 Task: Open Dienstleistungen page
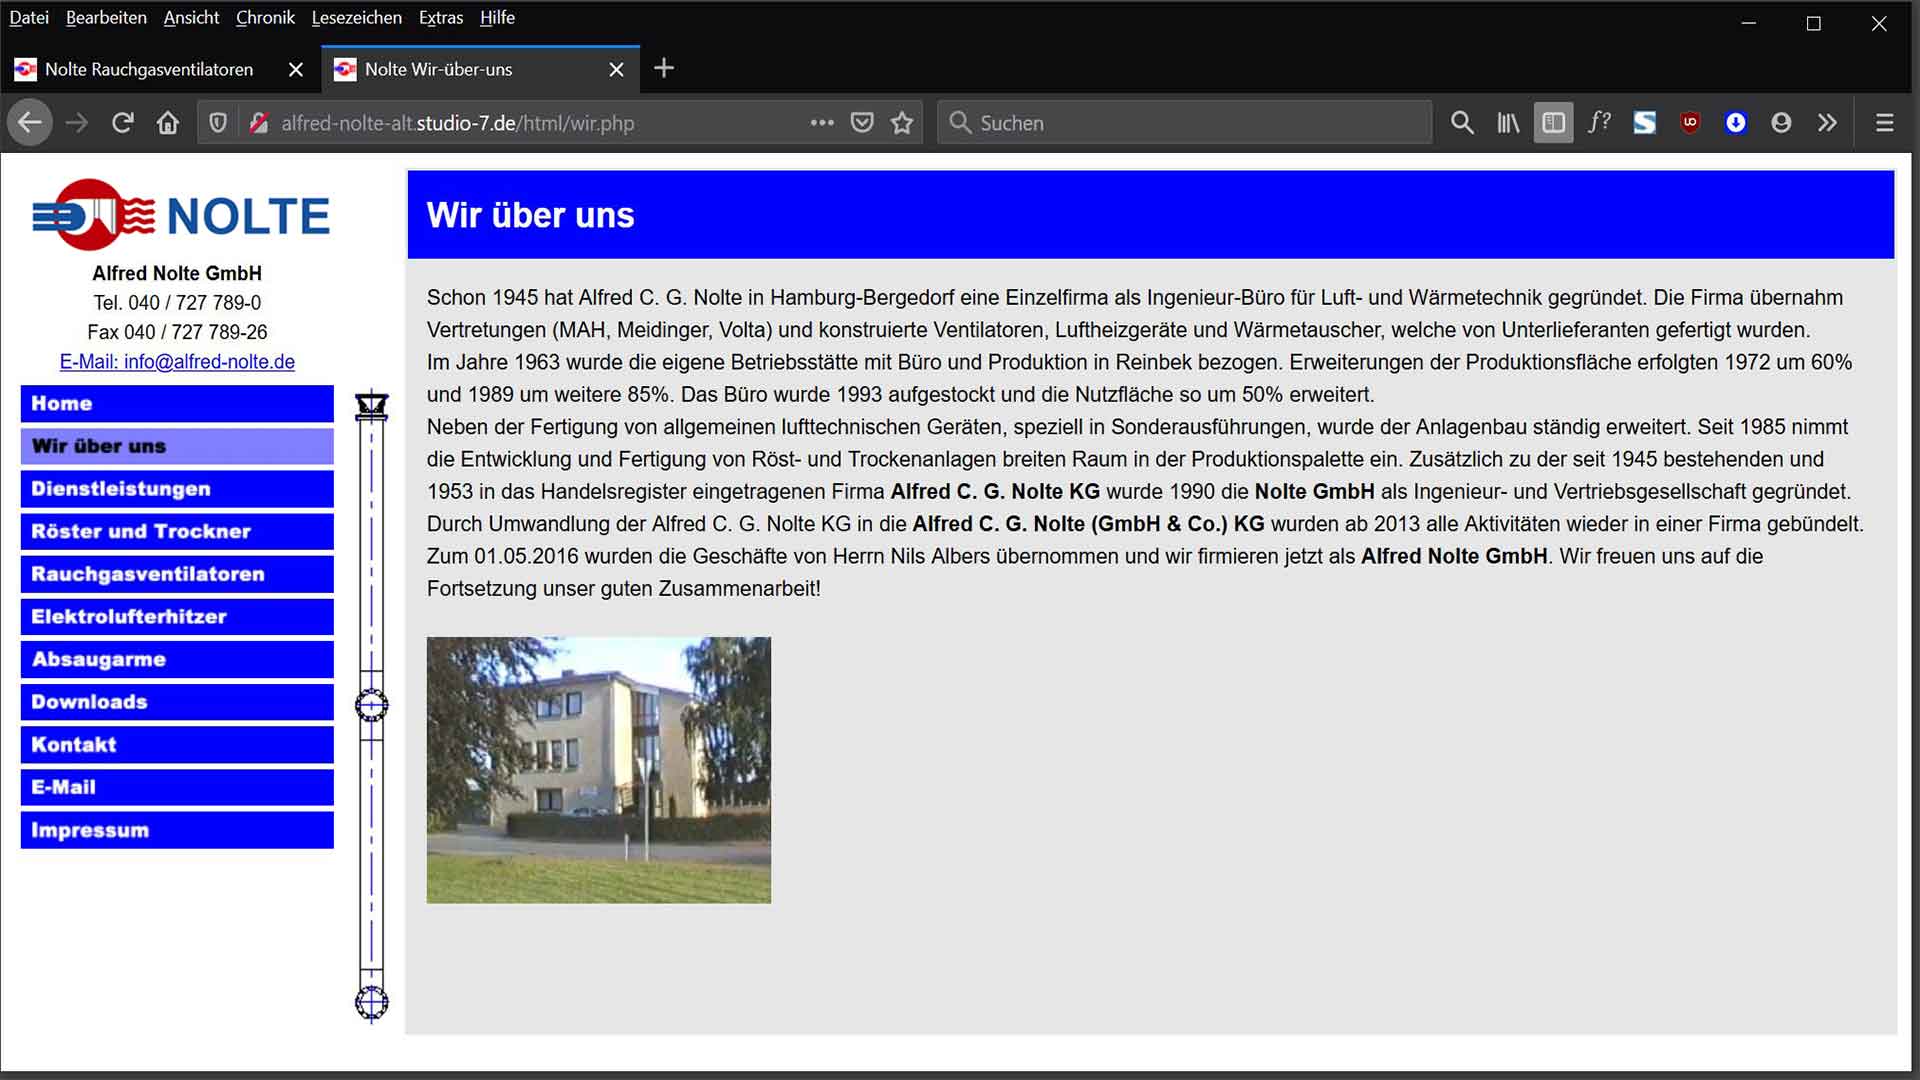(x=177, y=489)
